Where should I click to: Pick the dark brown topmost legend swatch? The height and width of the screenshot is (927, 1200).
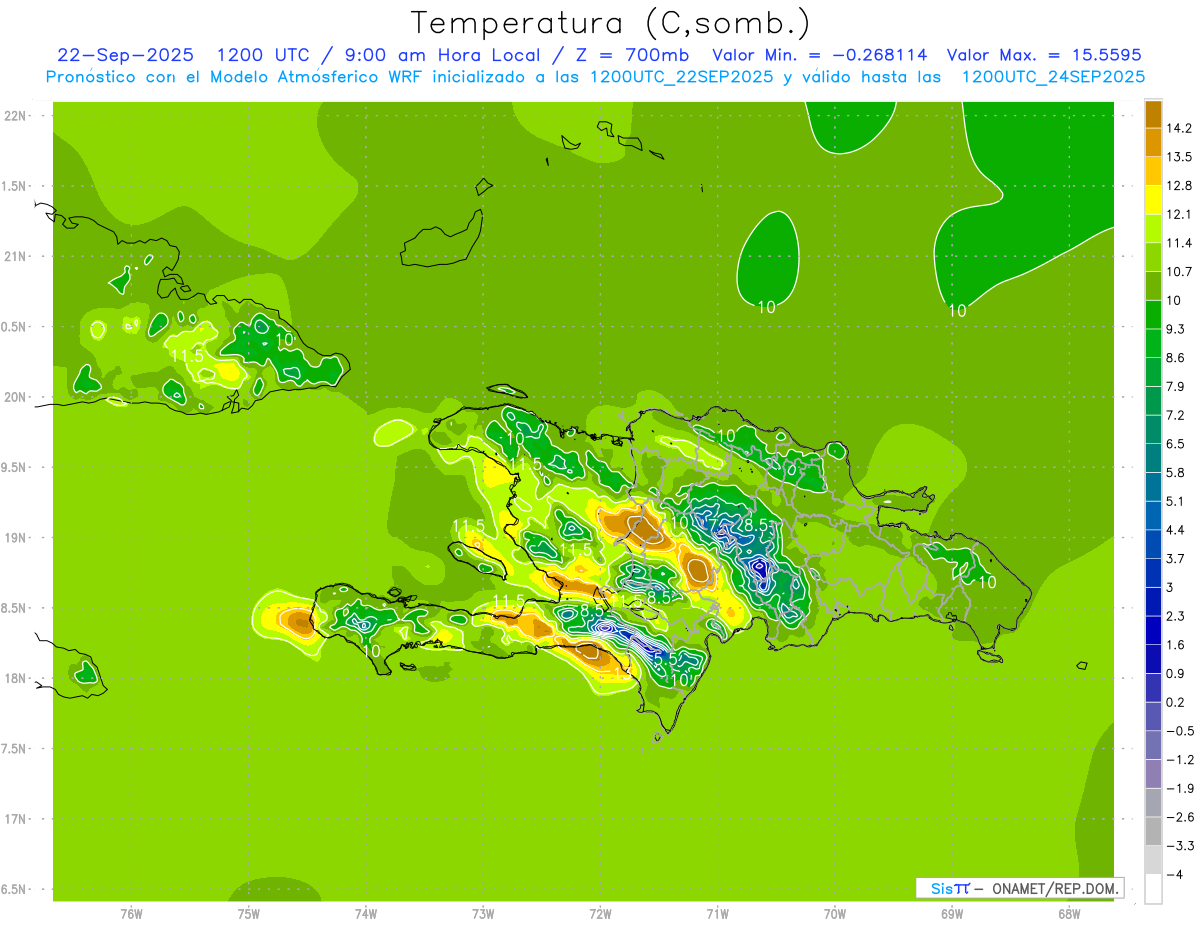coord(1153,114)
